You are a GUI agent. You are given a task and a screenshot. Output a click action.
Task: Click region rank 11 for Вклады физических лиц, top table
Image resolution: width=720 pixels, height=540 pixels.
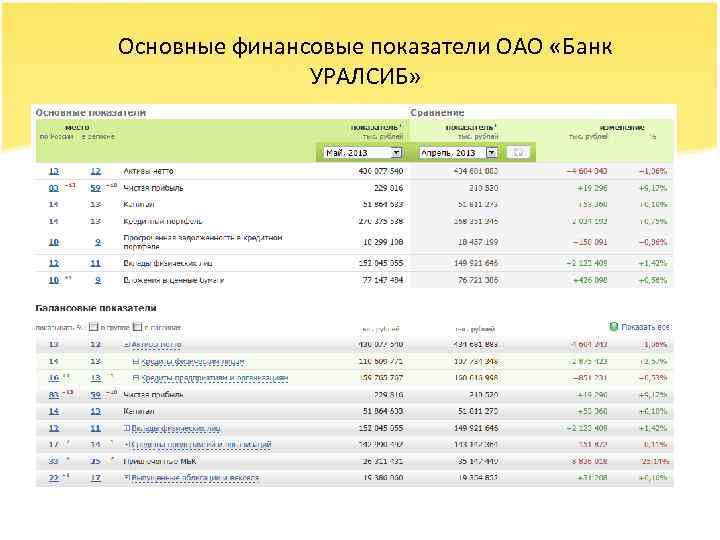[96, 263]
